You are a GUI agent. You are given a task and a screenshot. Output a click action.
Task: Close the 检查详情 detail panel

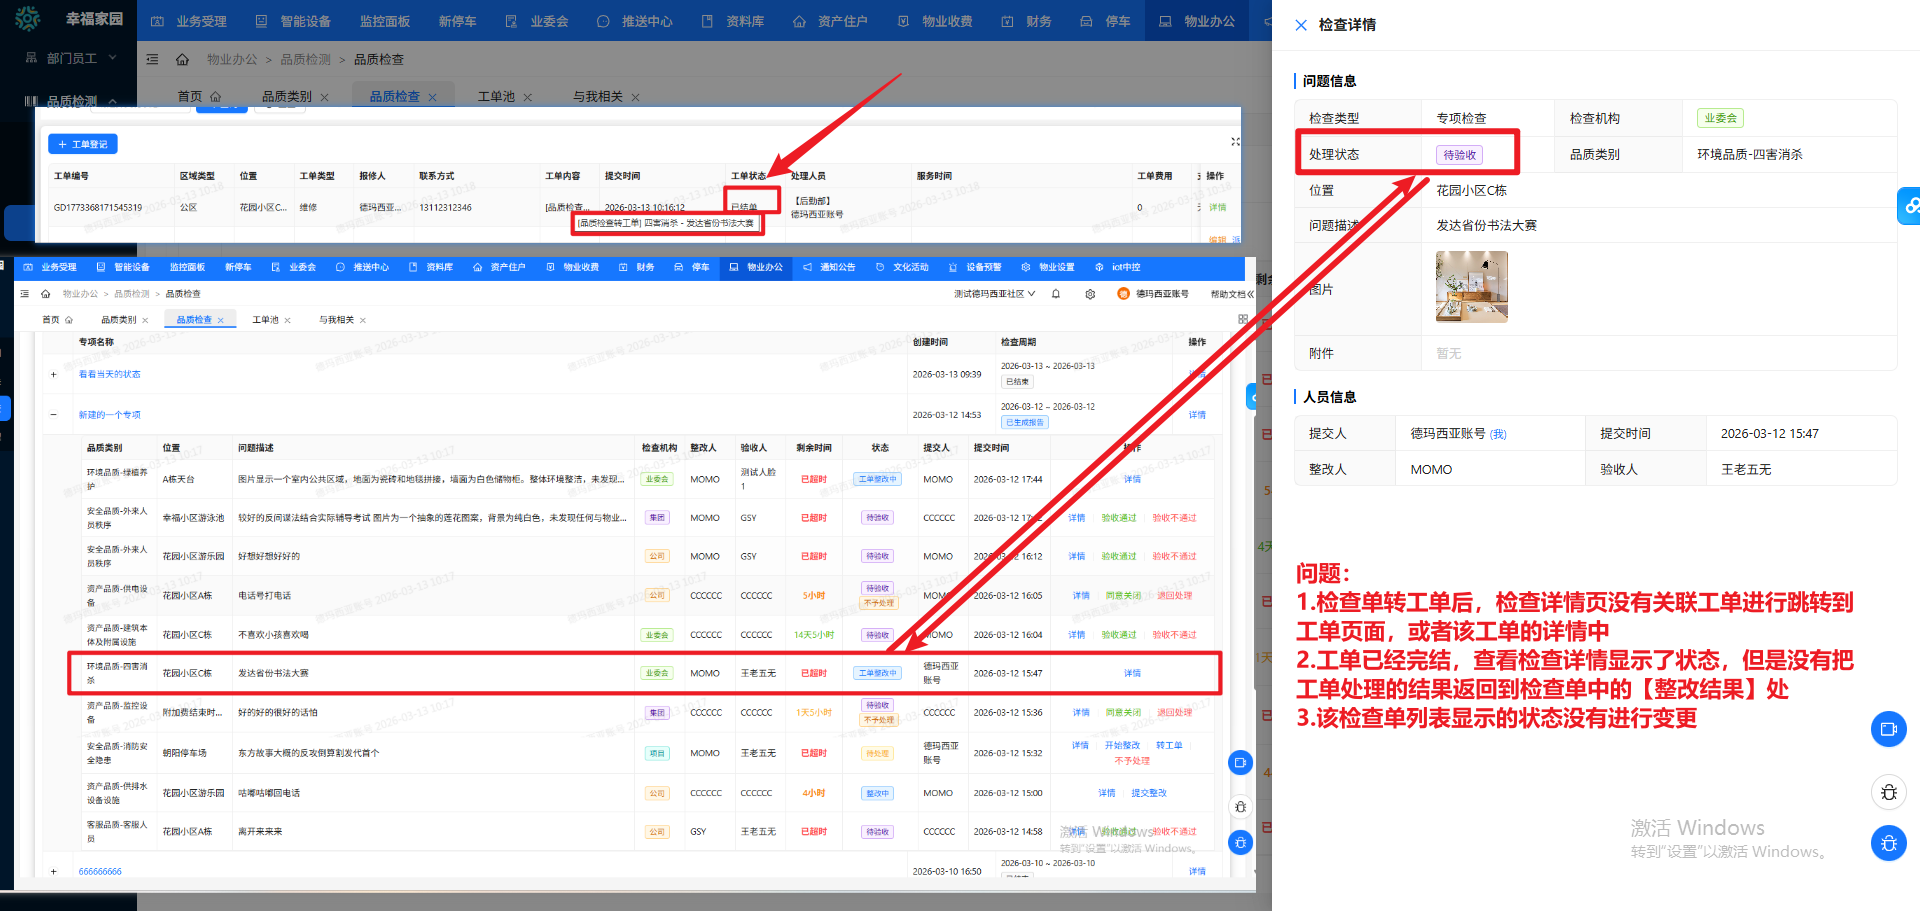click(1301, 25)
